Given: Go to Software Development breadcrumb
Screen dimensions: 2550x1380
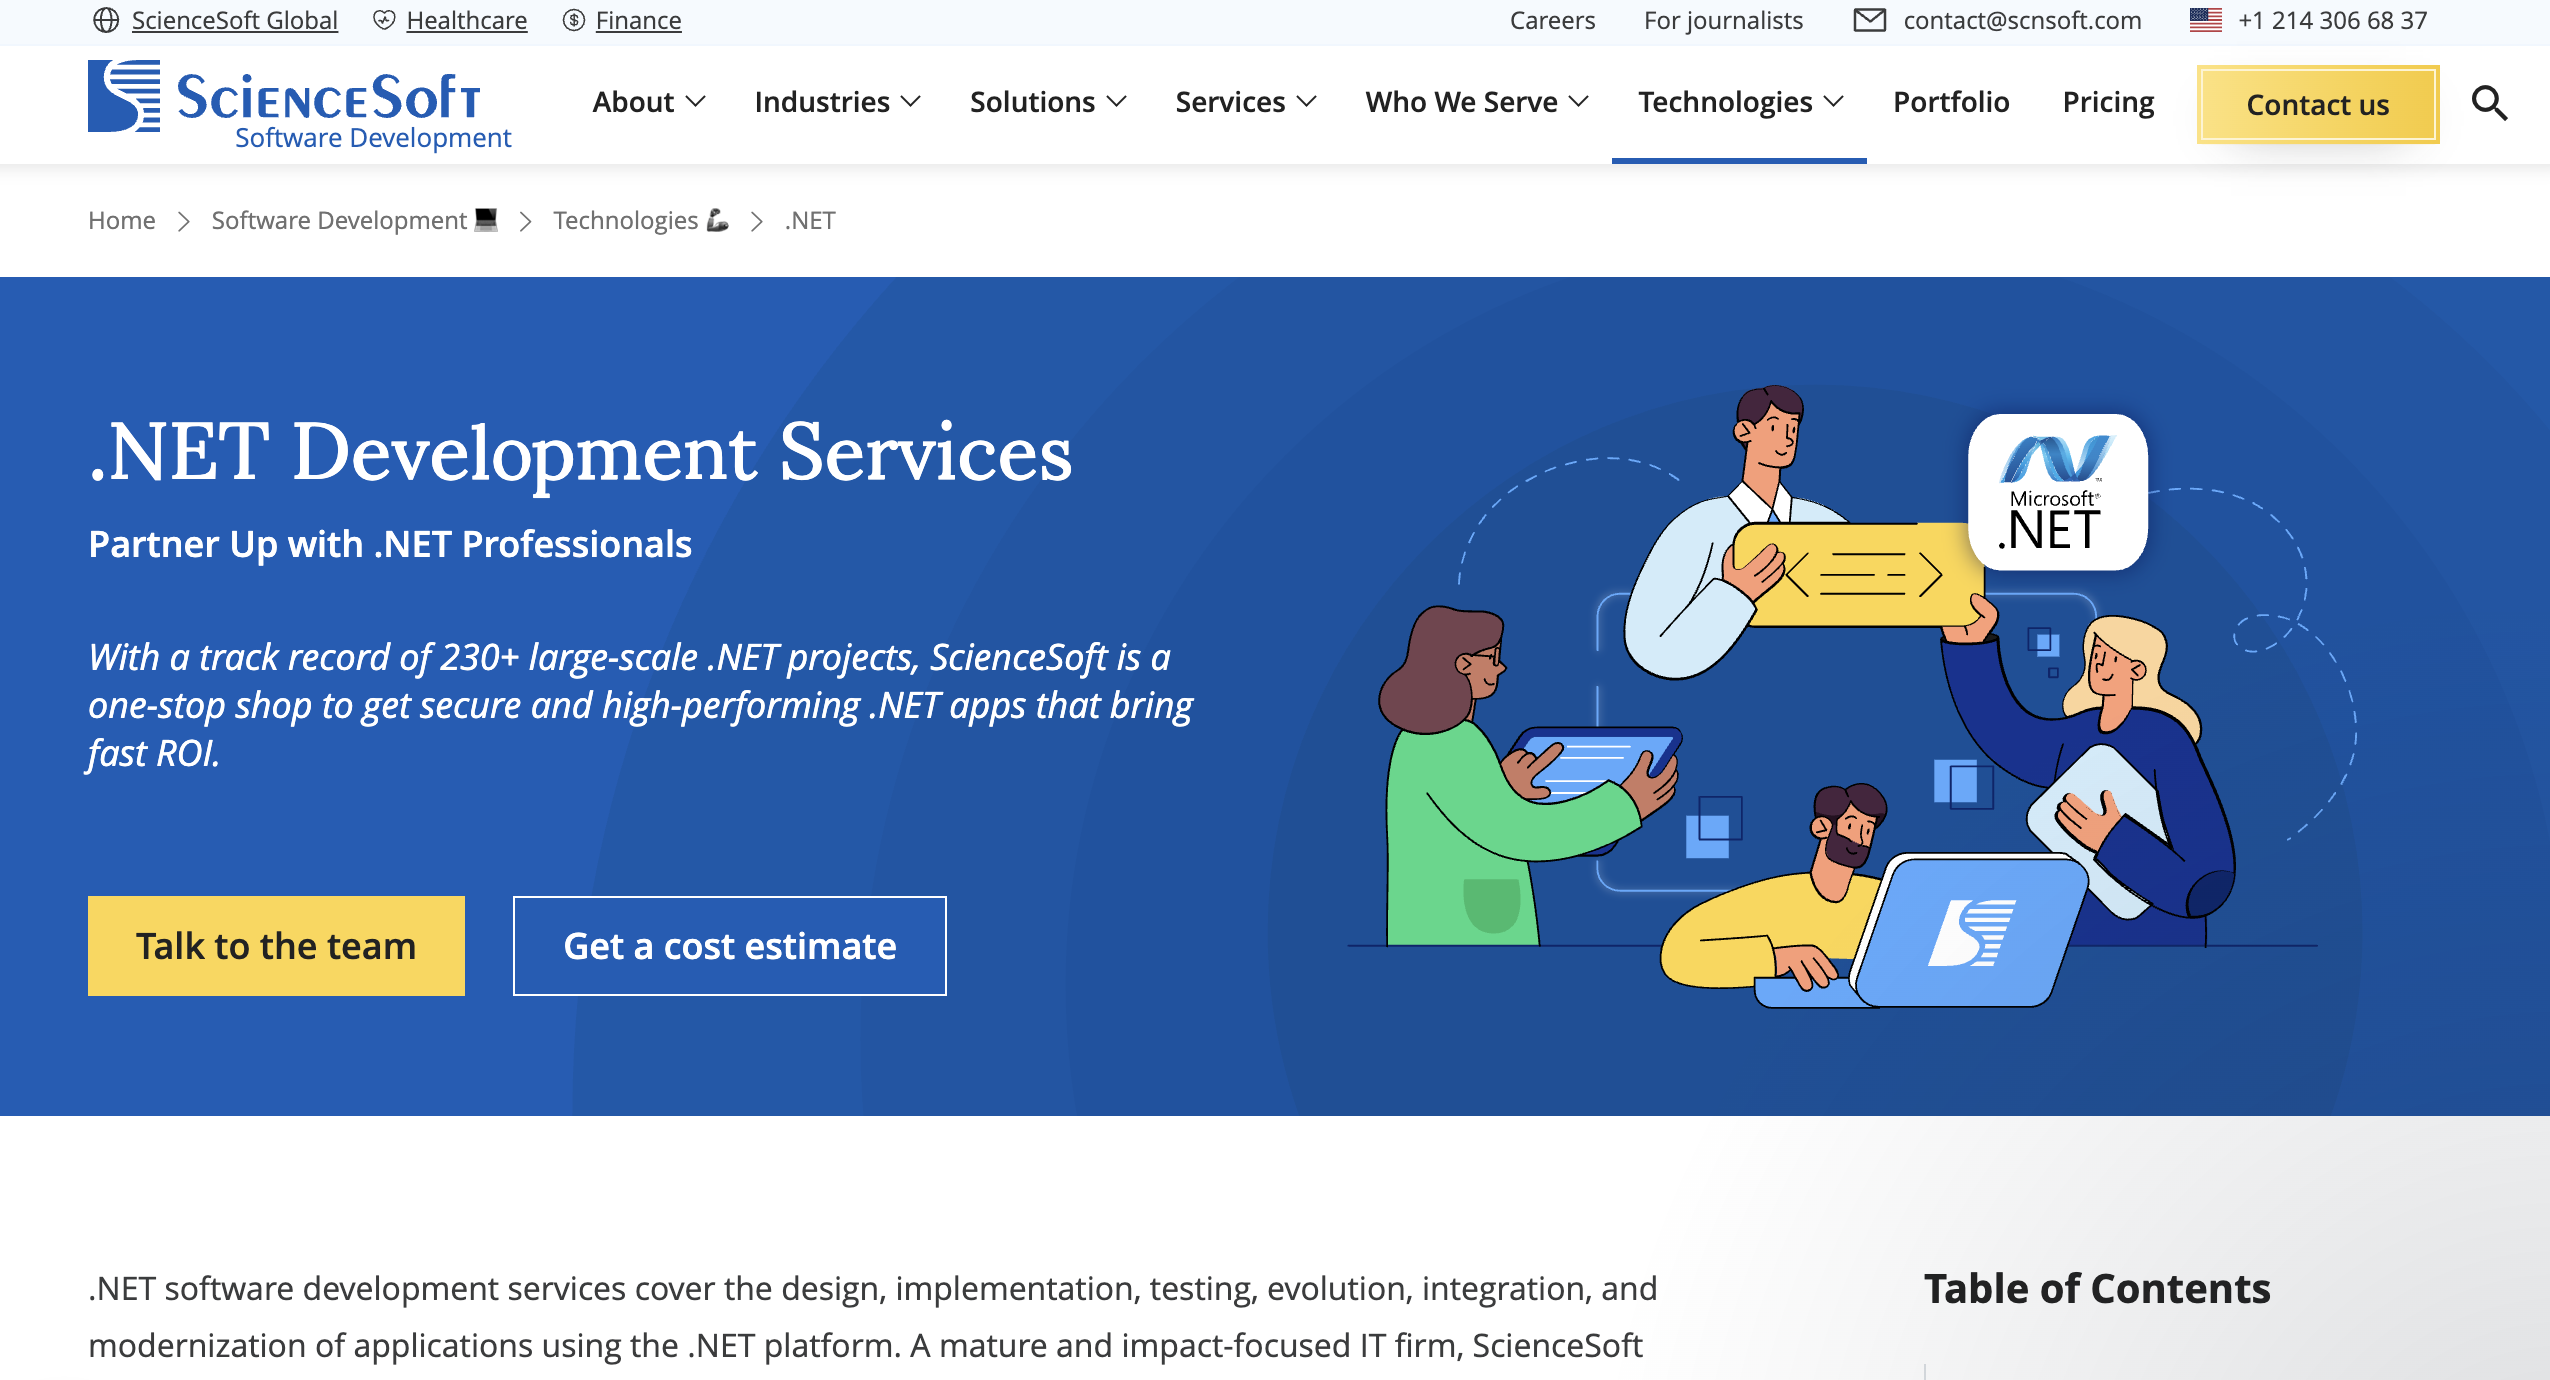Looking at the screenshot, I should click(339, 220).
